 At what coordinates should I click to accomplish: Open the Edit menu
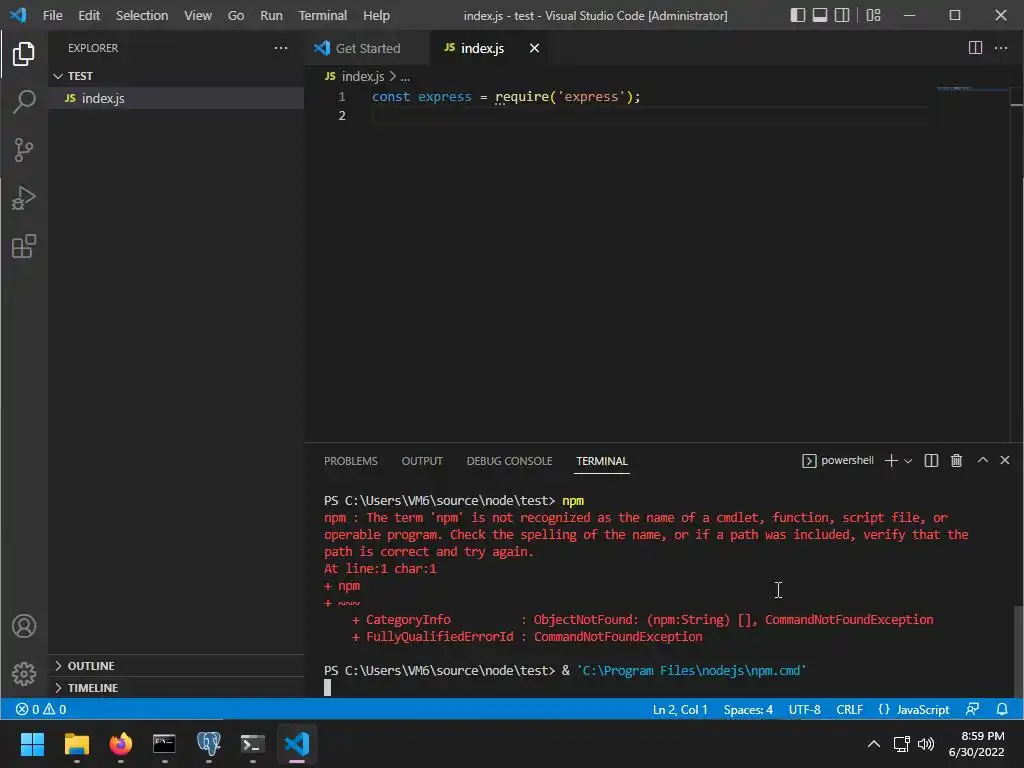[x=89, y=15]
